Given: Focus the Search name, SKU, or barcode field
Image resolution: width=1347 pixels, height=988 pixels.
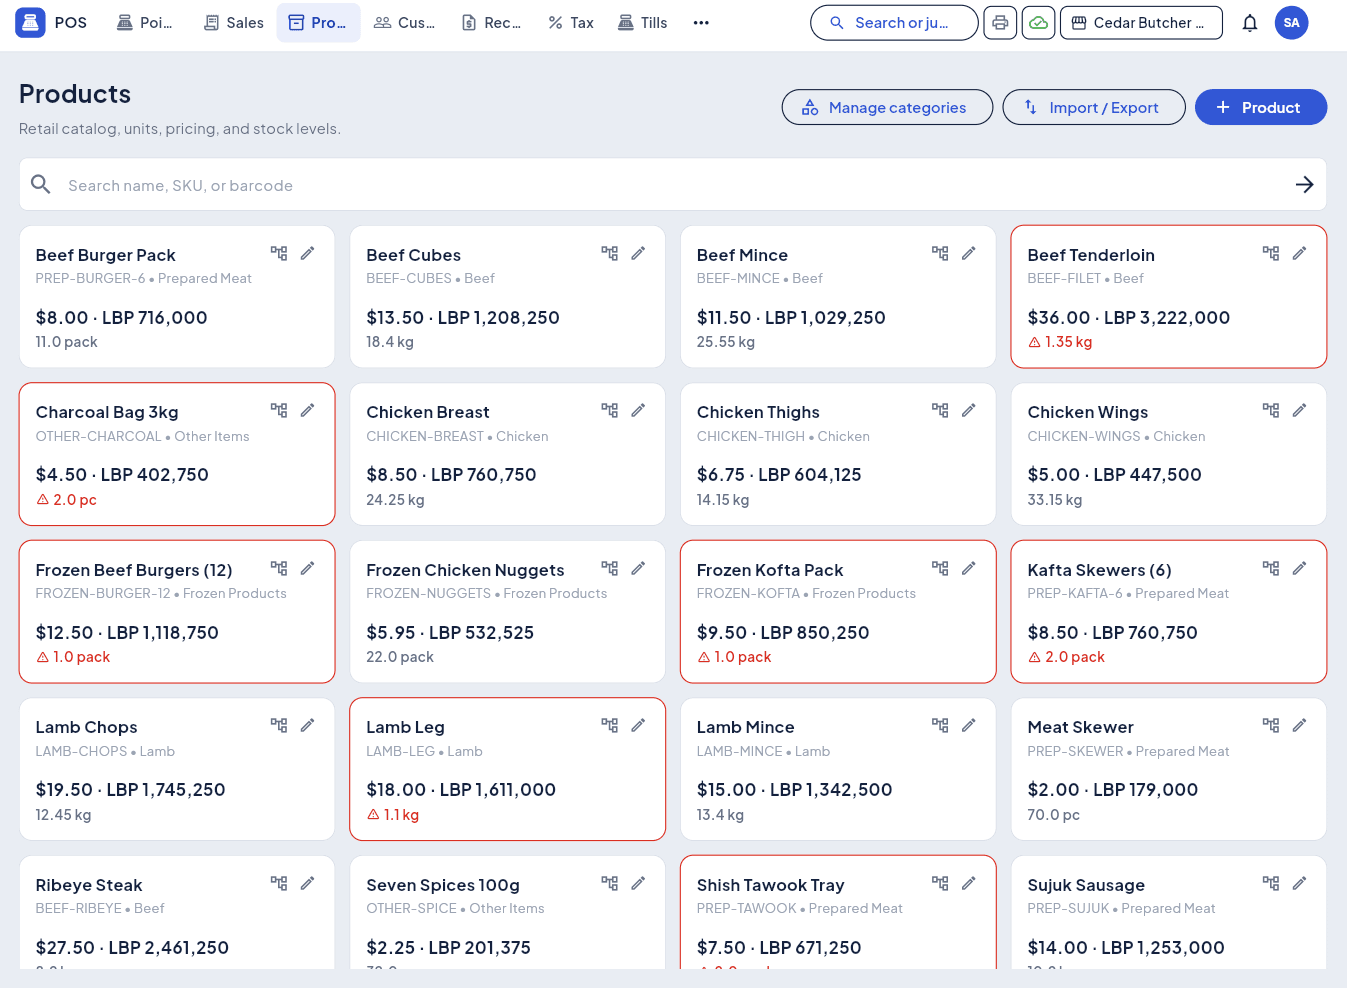Looking at the screenshot, I should [x=672, y=184].
